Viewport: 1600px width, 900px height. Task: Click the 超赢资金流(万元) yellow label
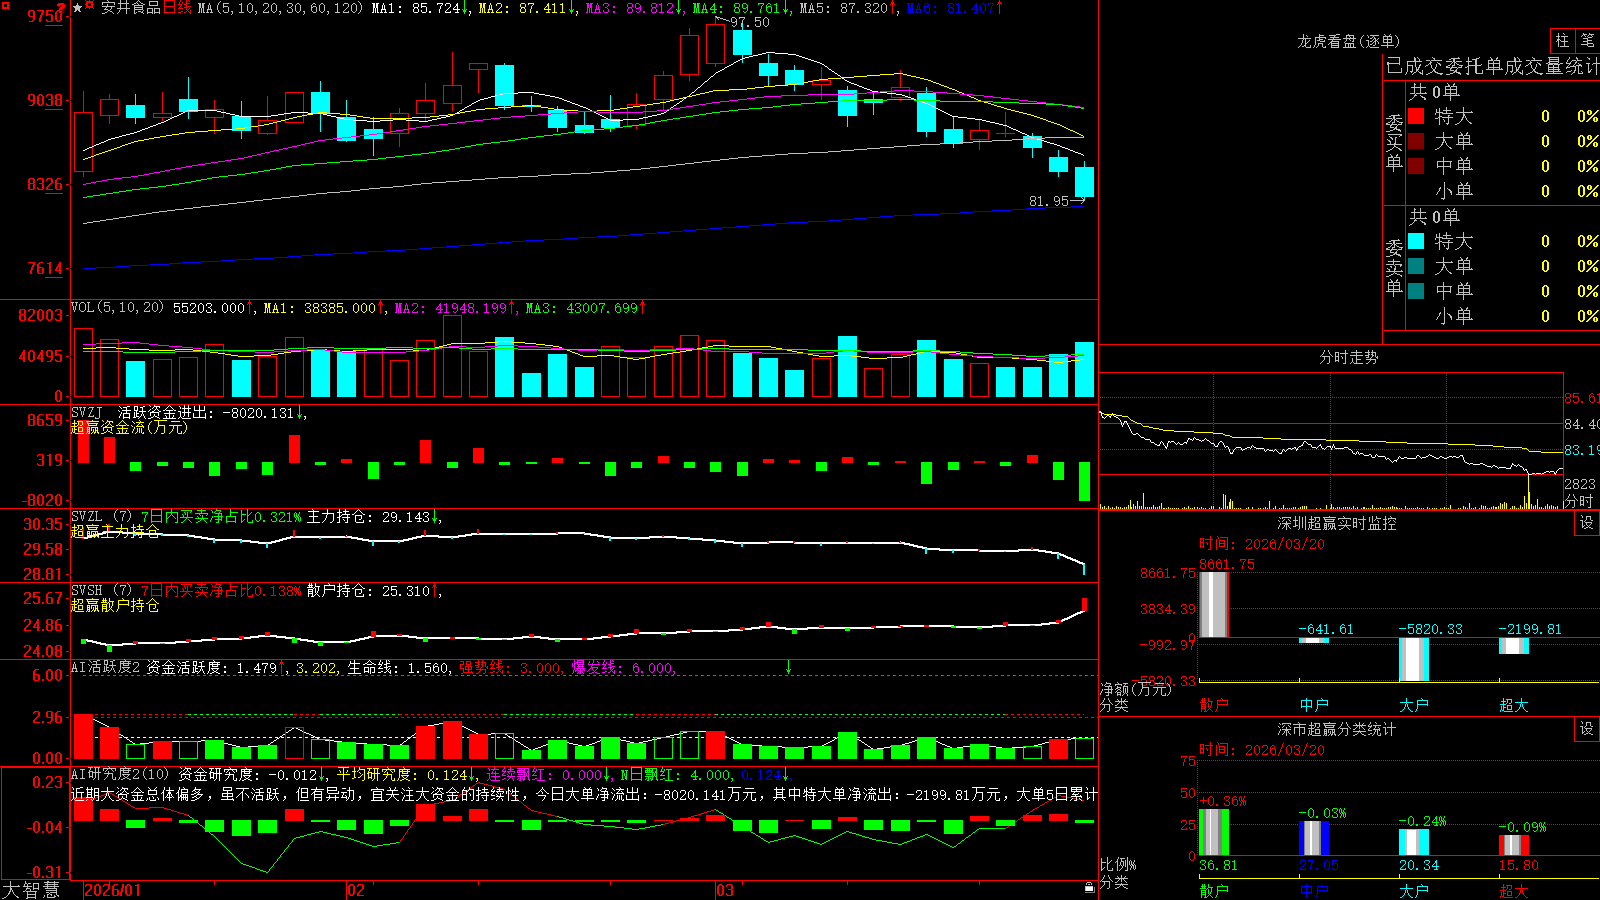click(x=129, y=427)
